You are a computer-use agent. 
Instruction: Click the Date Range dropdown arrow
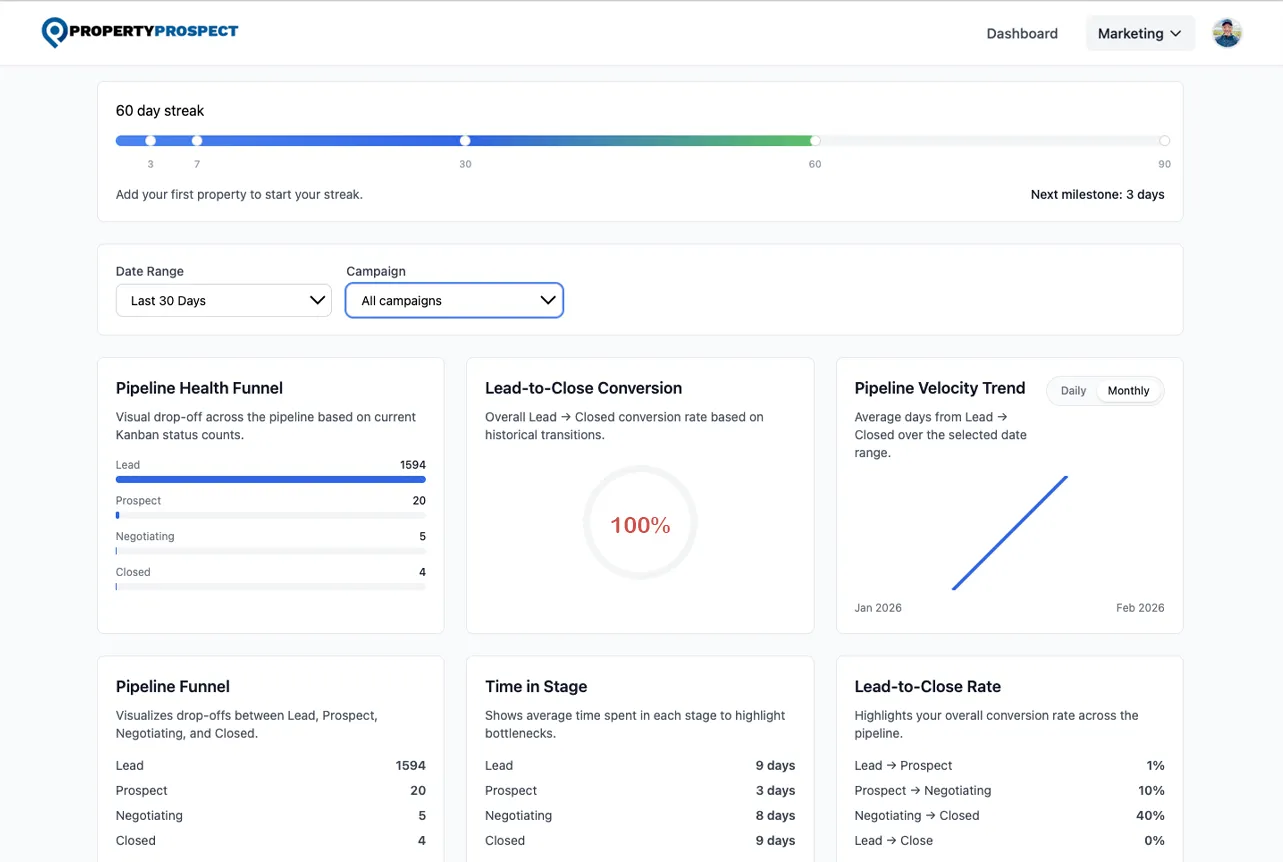tap(317, 300)
